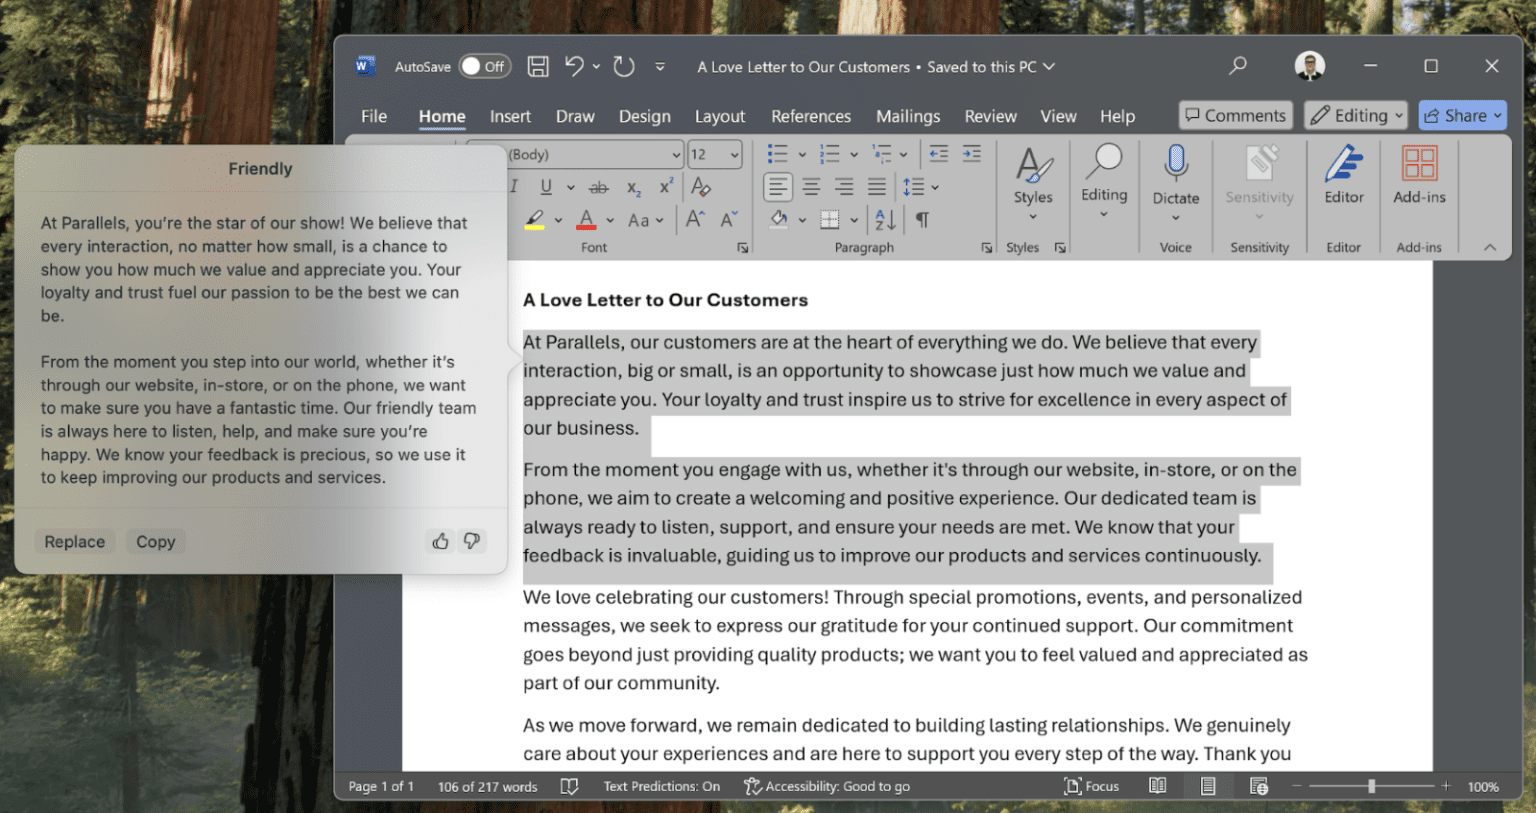The image size is (1536, 813).
Task: Click the Sort A-to-Z icon
Action: click(885, 220)
